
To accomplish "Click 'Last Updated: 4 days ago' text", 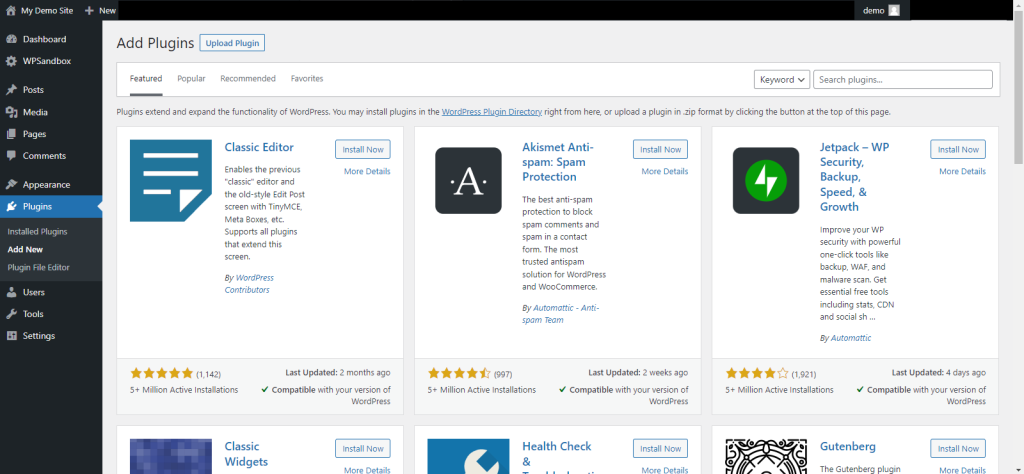I will click(938, 373).
